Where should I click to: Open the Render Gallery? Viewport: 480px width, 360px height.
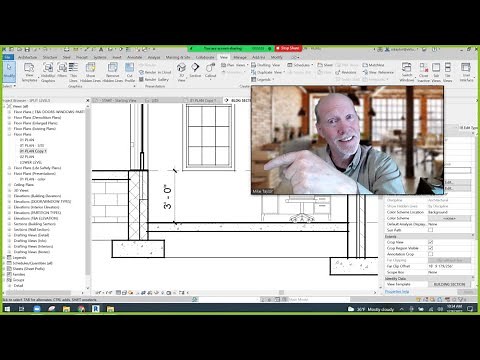coord(154,79)
